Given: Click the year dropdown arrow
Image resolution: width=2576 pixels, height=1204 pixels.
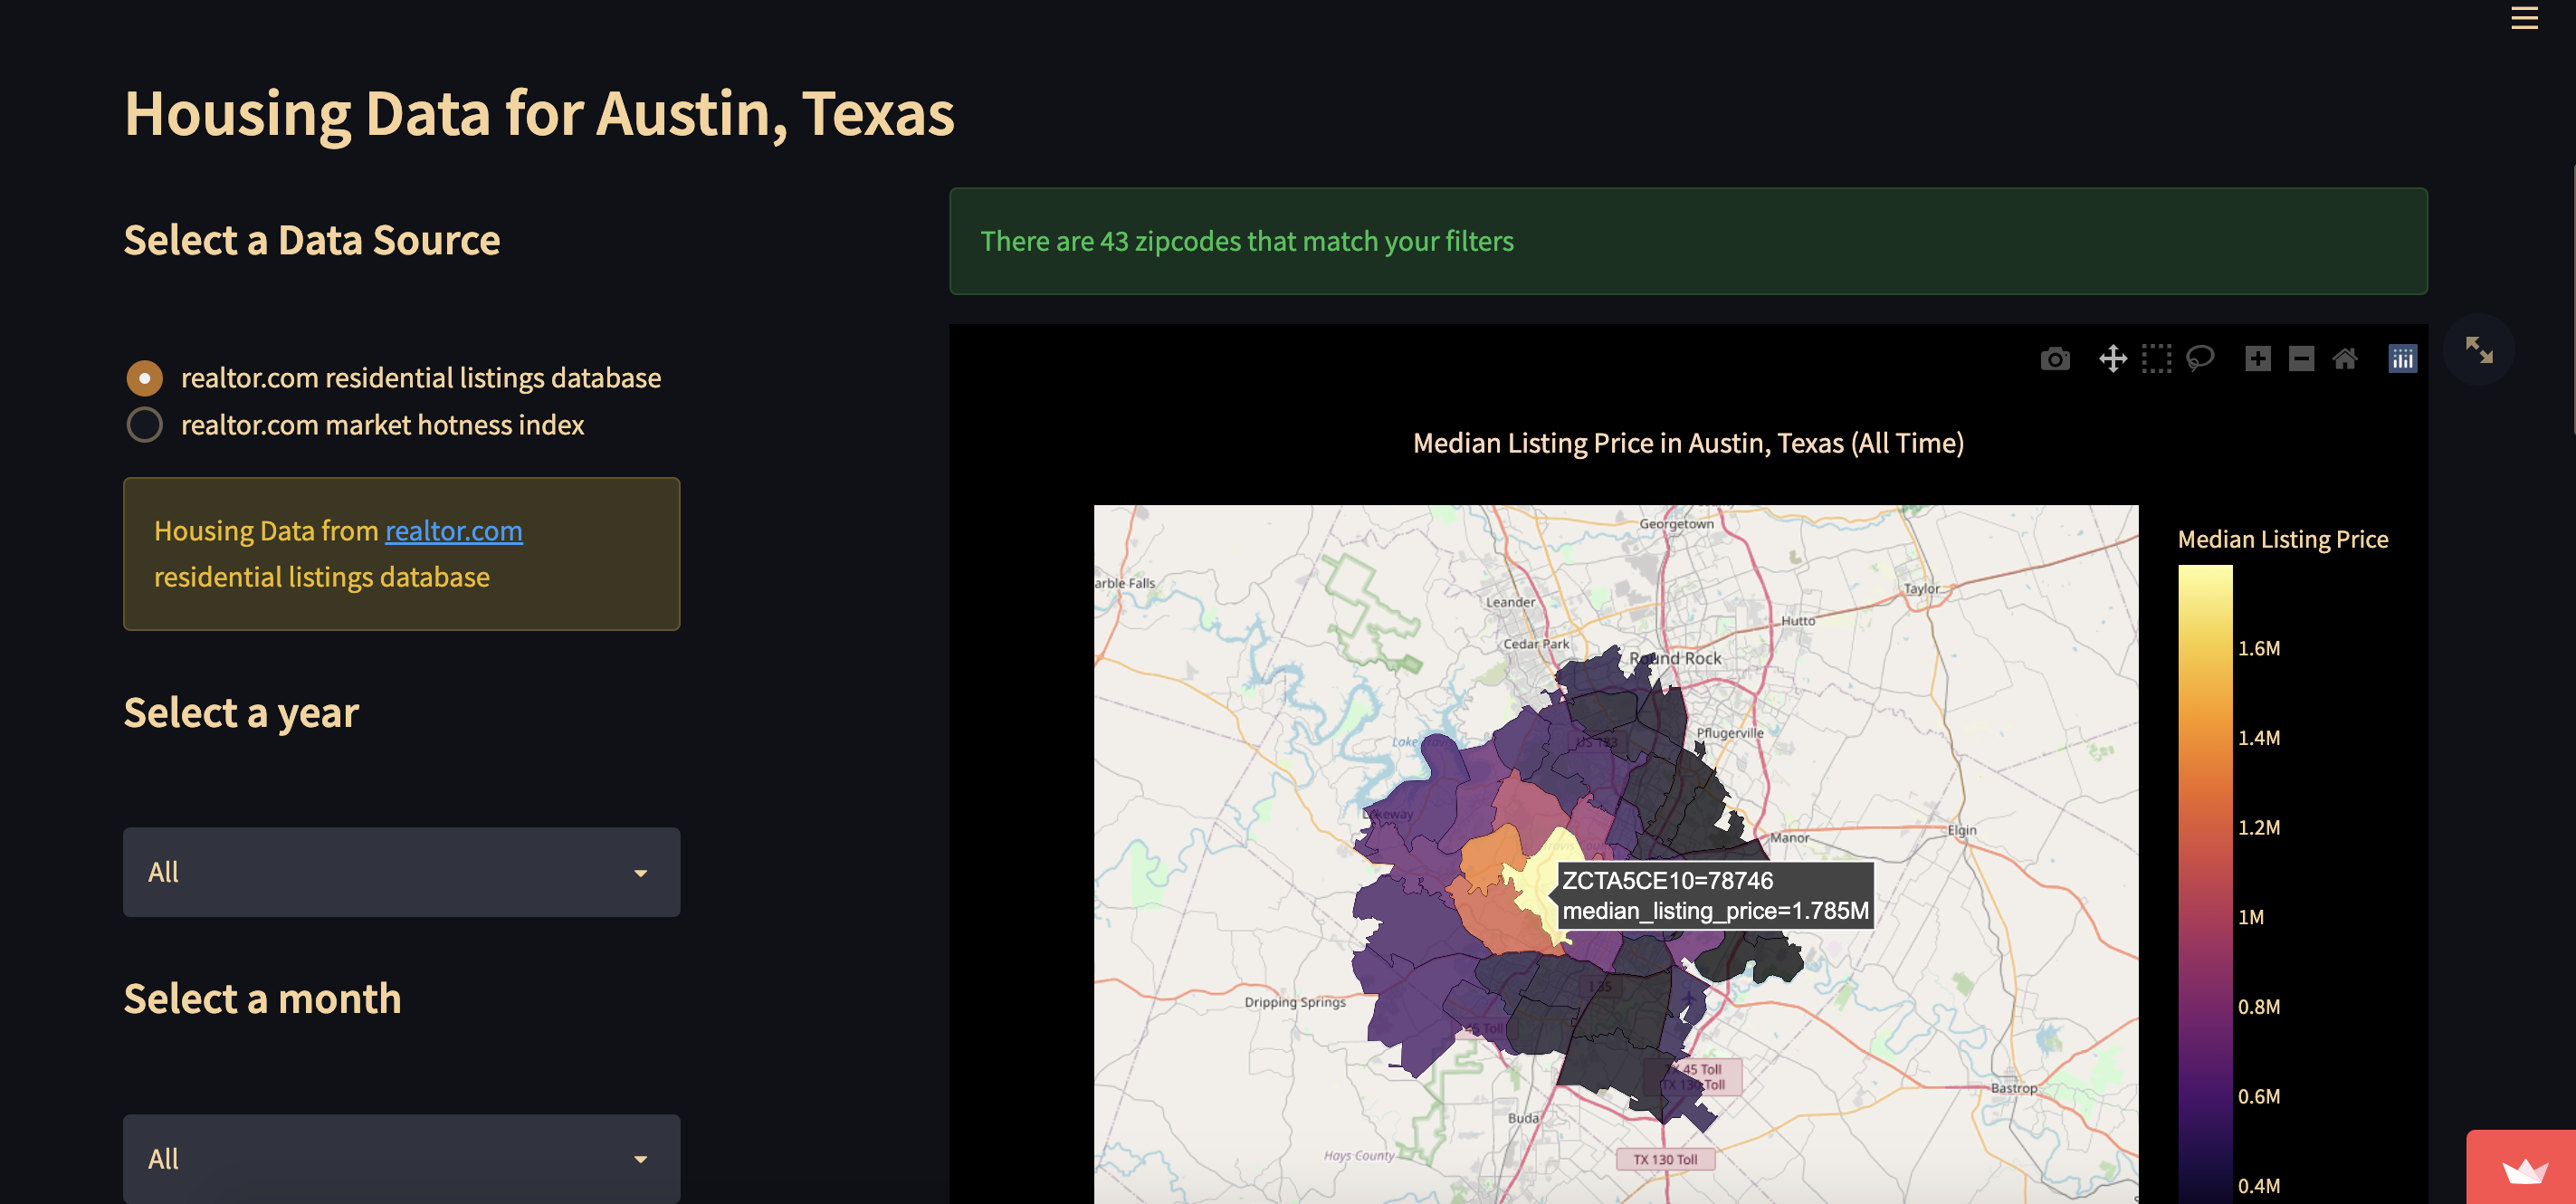Looking at the screenshot, I should point(640,873).
